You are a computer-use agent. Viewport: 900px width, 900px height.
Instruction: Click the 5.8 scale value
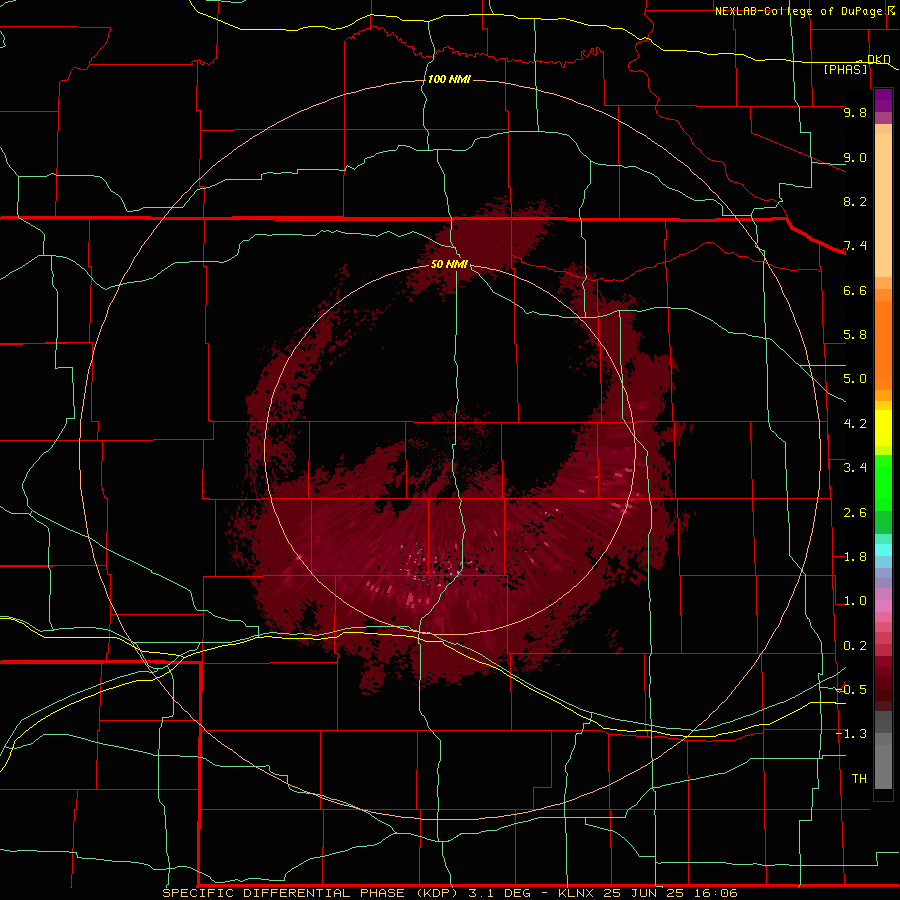click(x=855, y=335)
